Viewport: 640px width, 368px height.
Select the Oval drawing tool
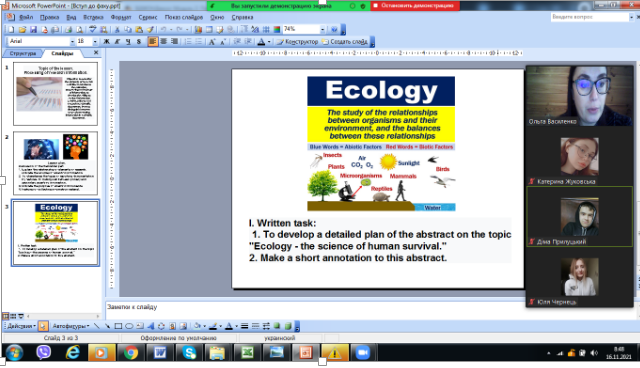129,326
